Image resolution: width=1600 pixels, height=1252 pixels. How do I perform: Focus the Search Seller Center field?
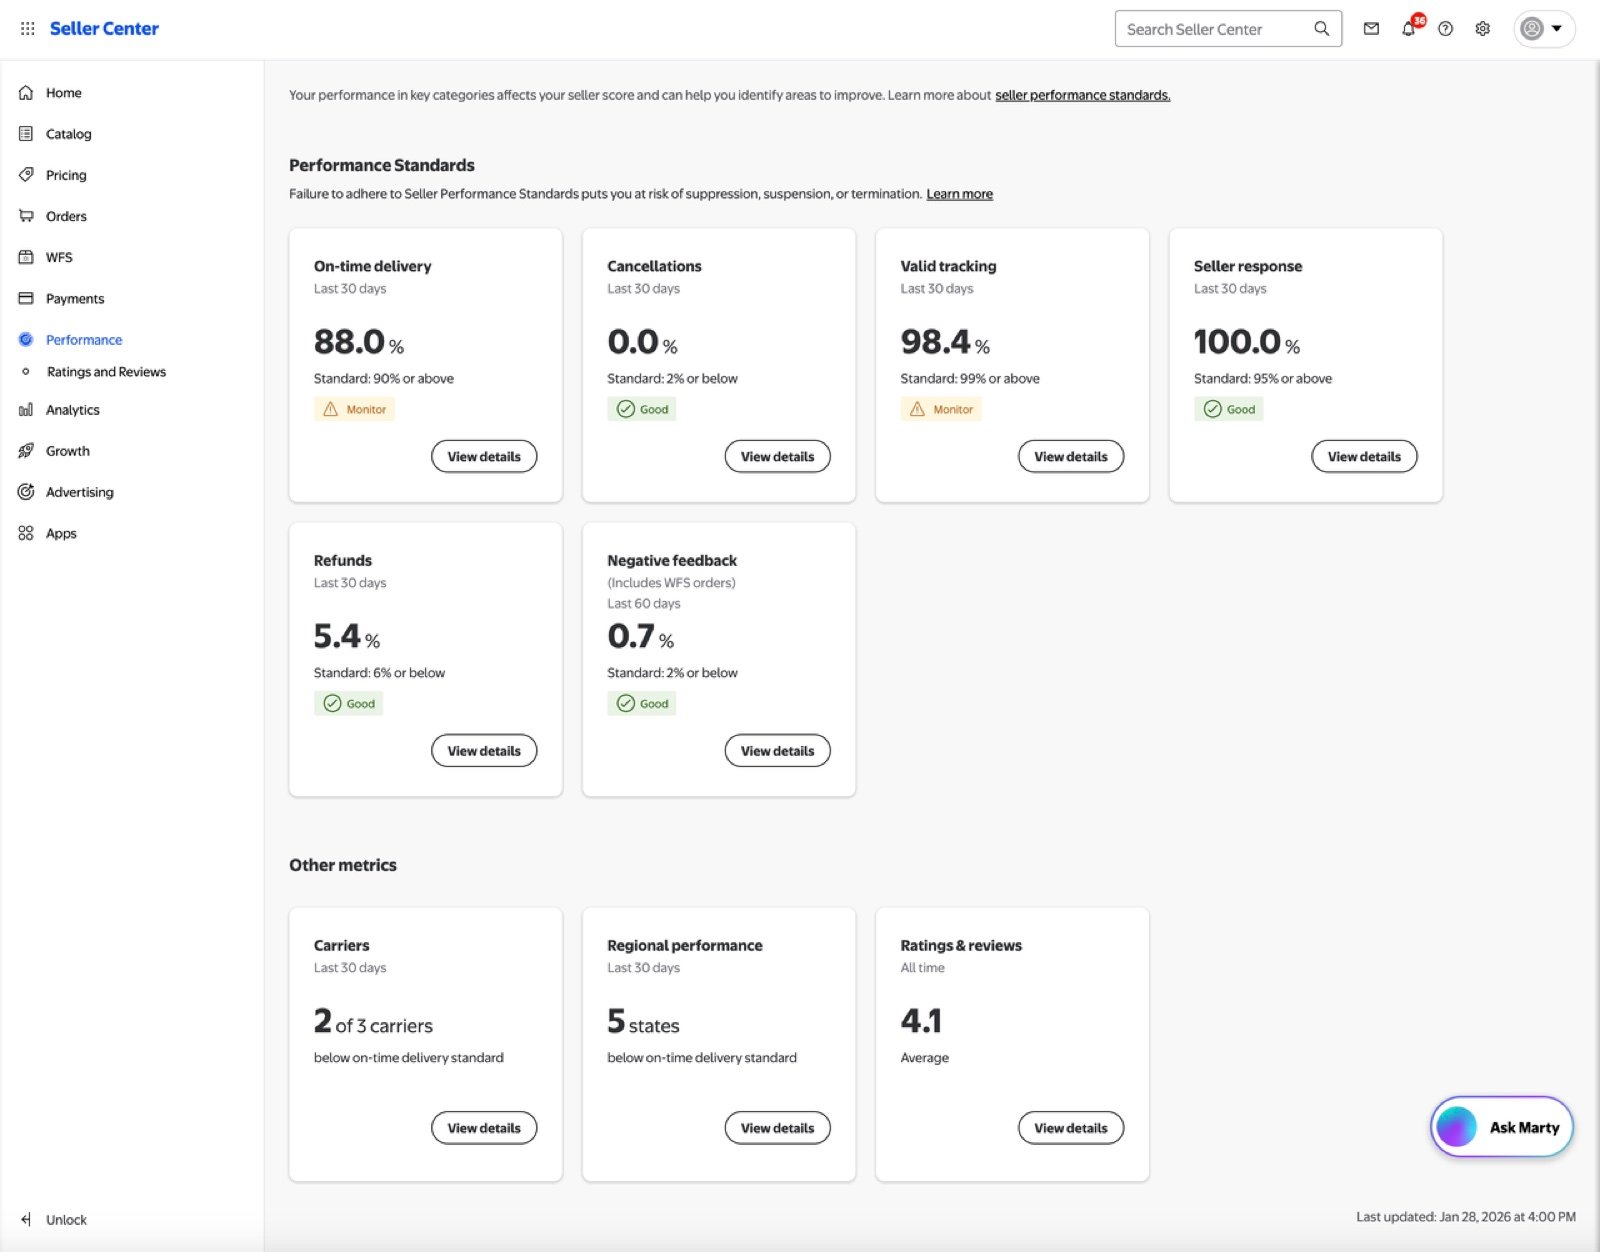pyautogui.click(x=1228, y=29)
